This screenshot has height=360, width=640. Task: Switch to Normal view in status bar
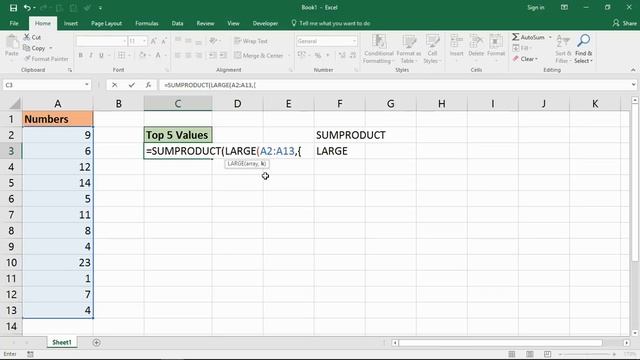[x=511, y=354]
